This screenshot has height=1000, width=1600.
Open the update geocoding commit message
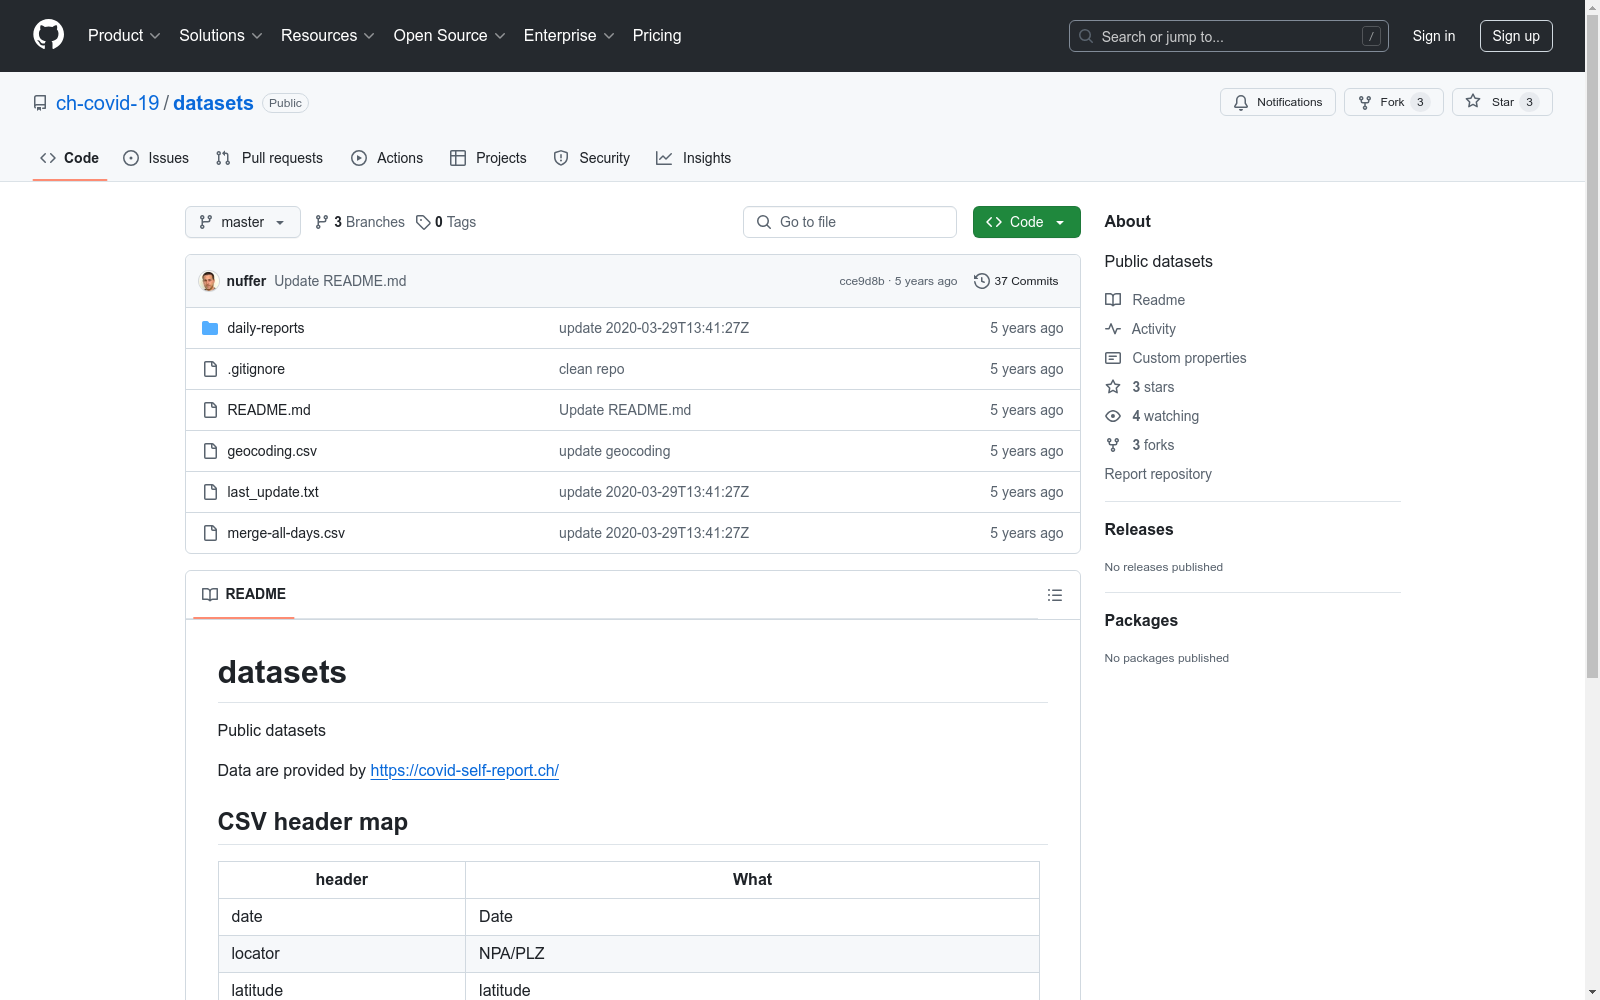pos(615,451)
